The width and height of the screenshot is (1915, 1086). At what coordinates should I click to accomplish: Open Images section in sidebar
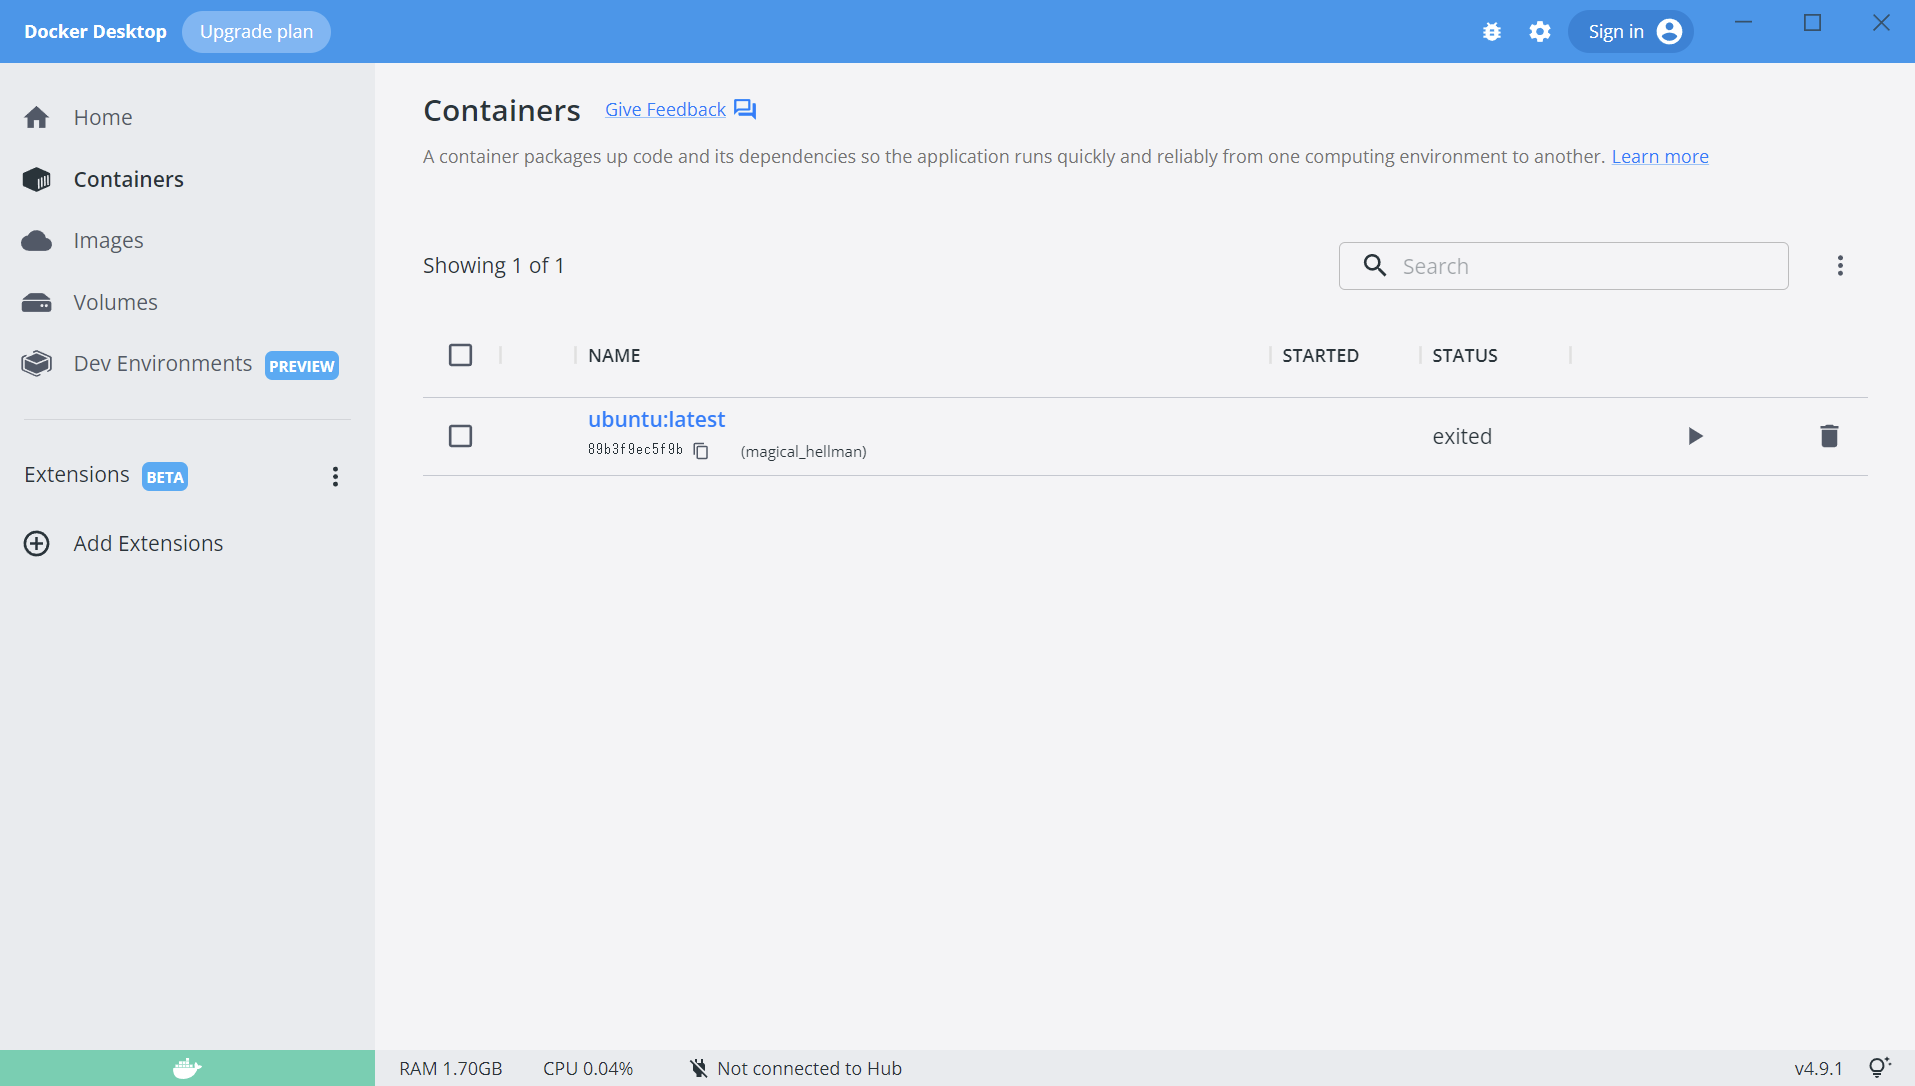[x=108, y=241]
